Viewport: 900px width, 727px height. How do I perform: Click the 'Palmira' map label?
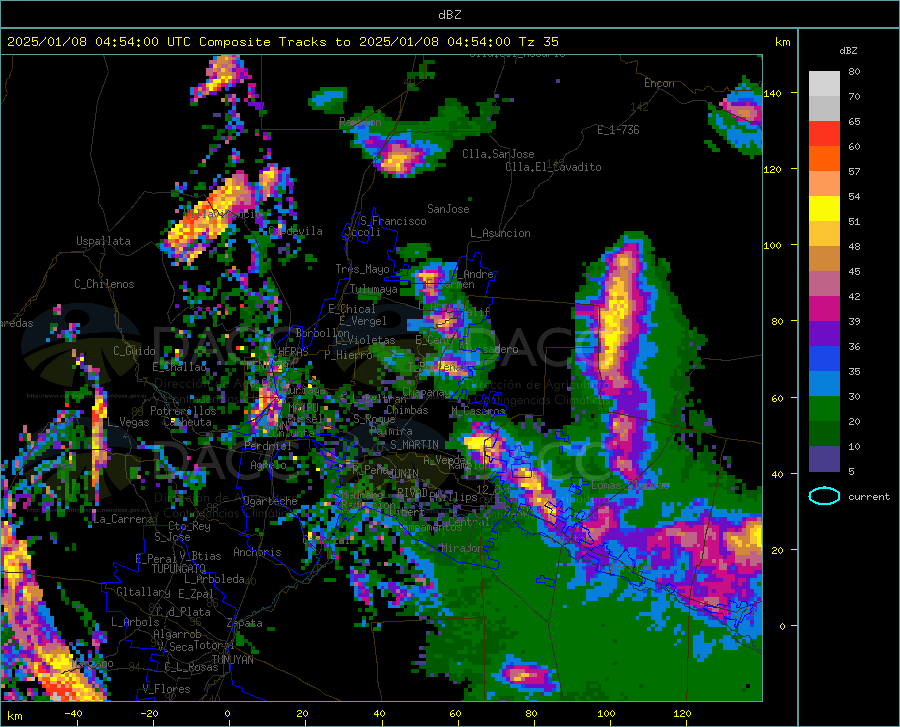[x=391, y=431]
